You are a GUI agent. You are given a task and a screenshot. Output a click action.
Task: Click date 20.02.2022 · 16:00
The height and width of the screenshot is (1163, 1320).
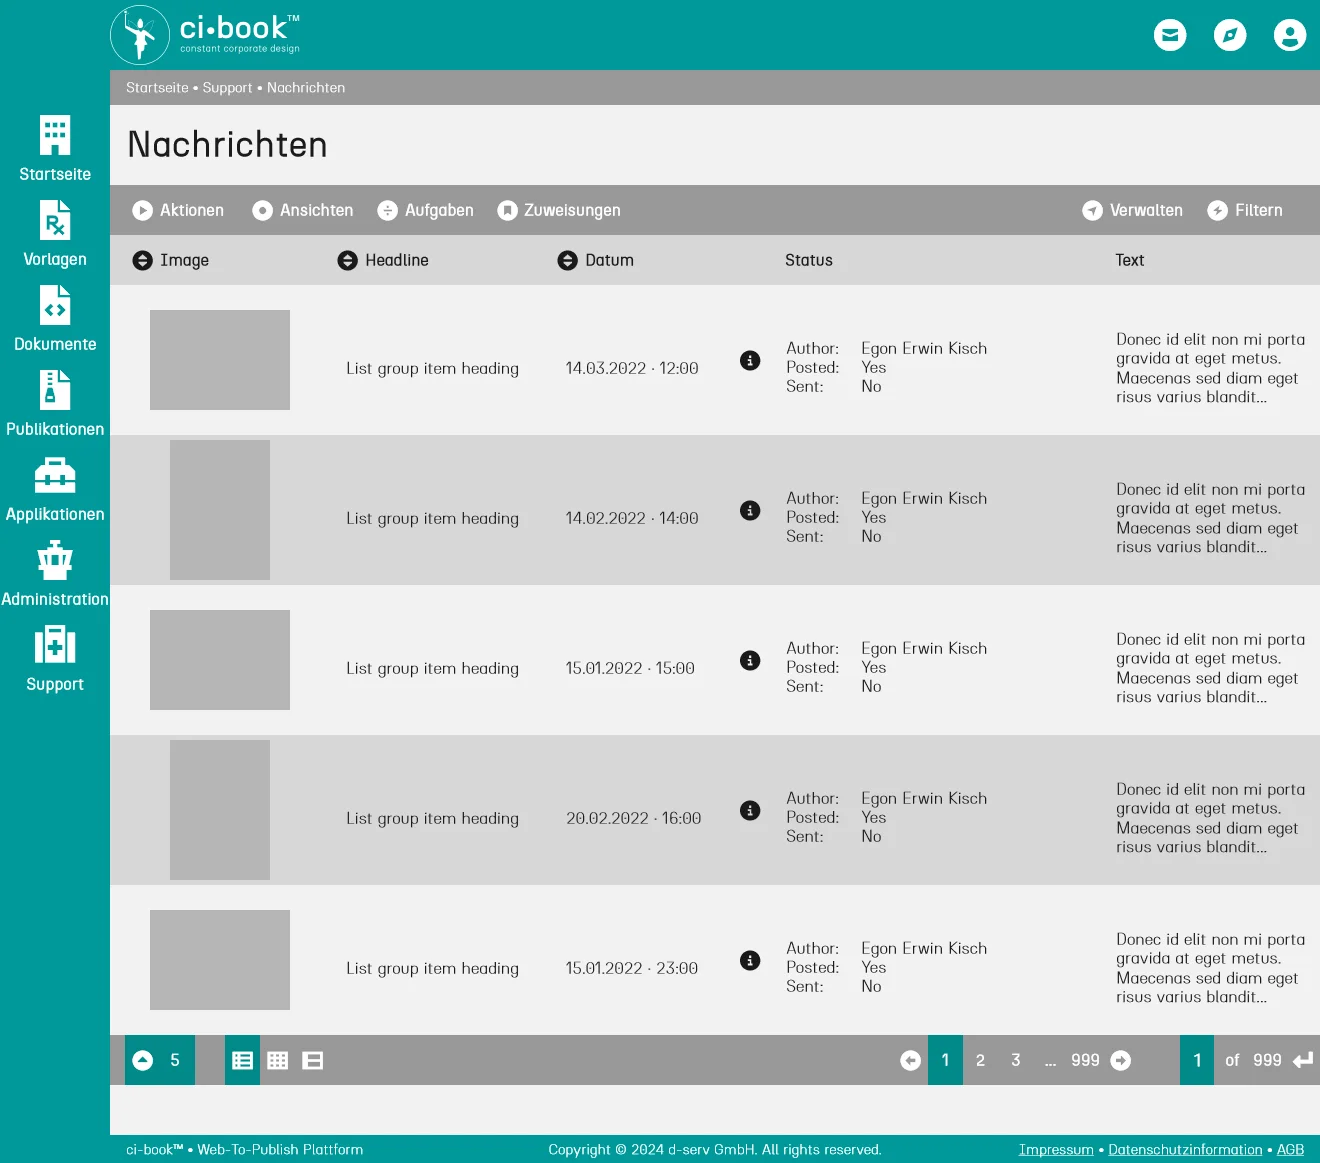633,818
